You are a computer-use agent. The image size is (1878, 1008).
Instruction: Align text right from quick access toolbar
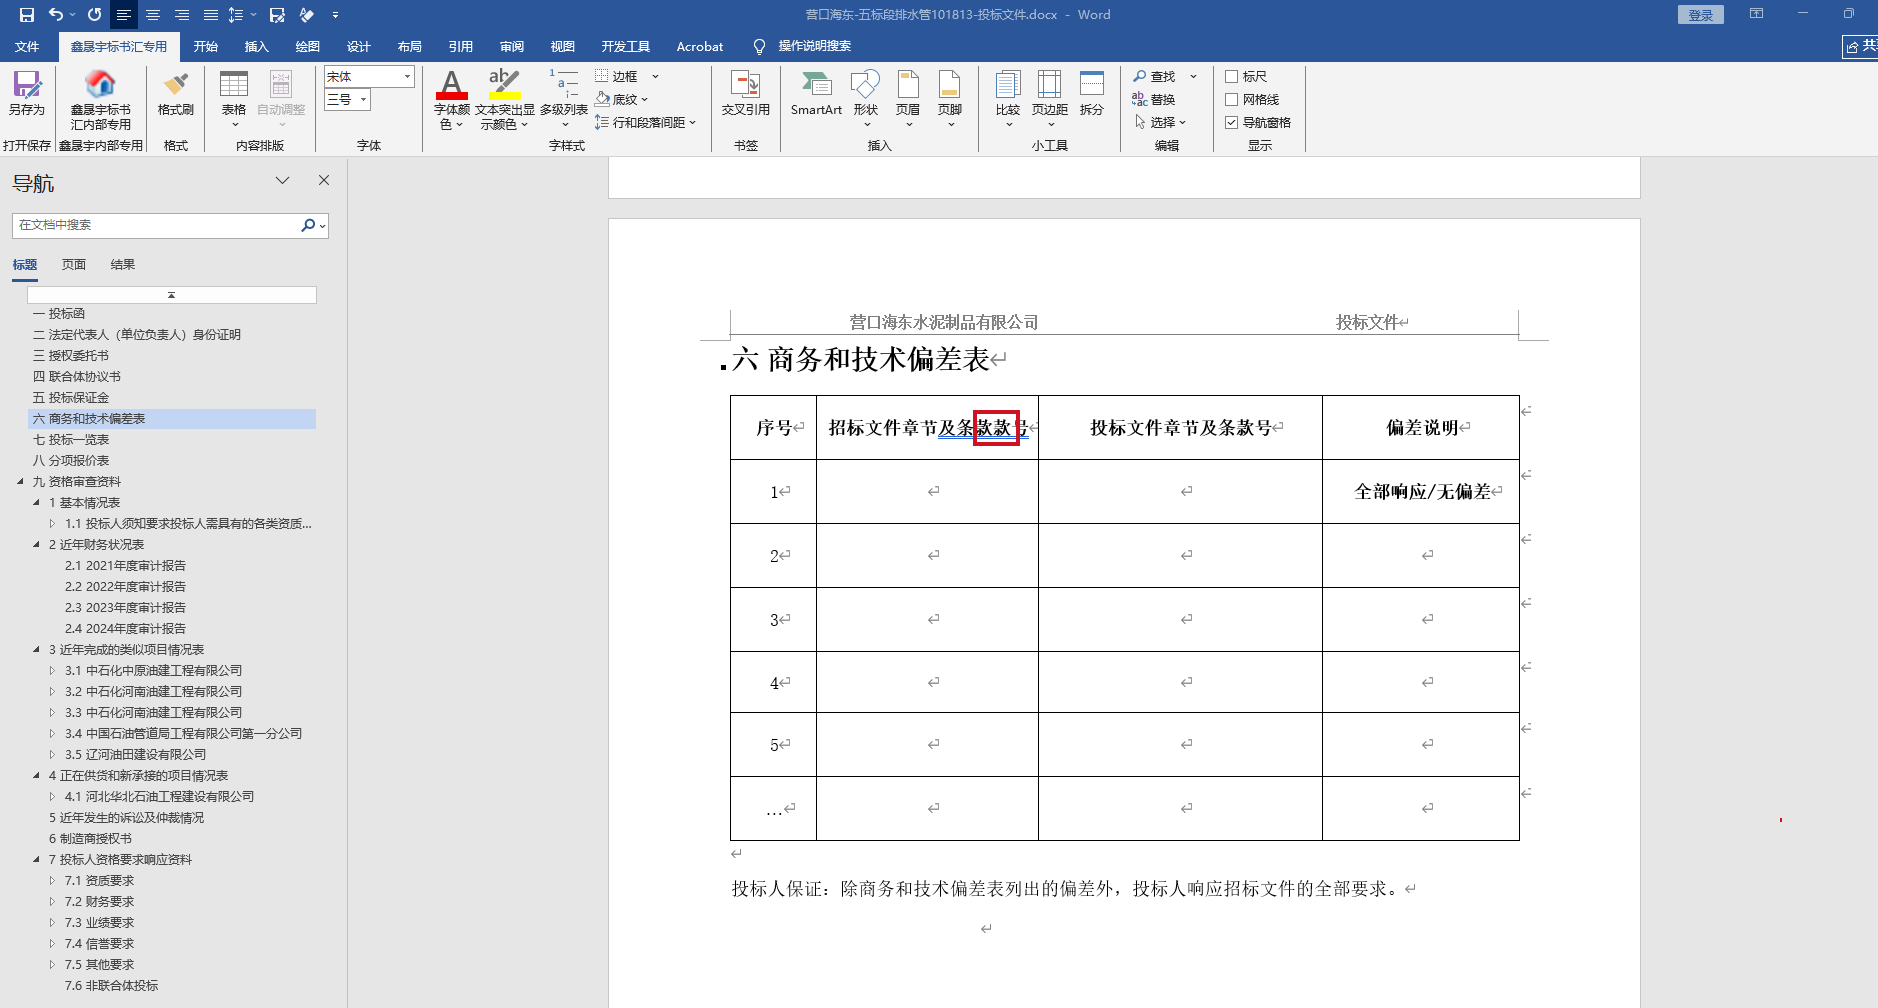coord(182,15)
